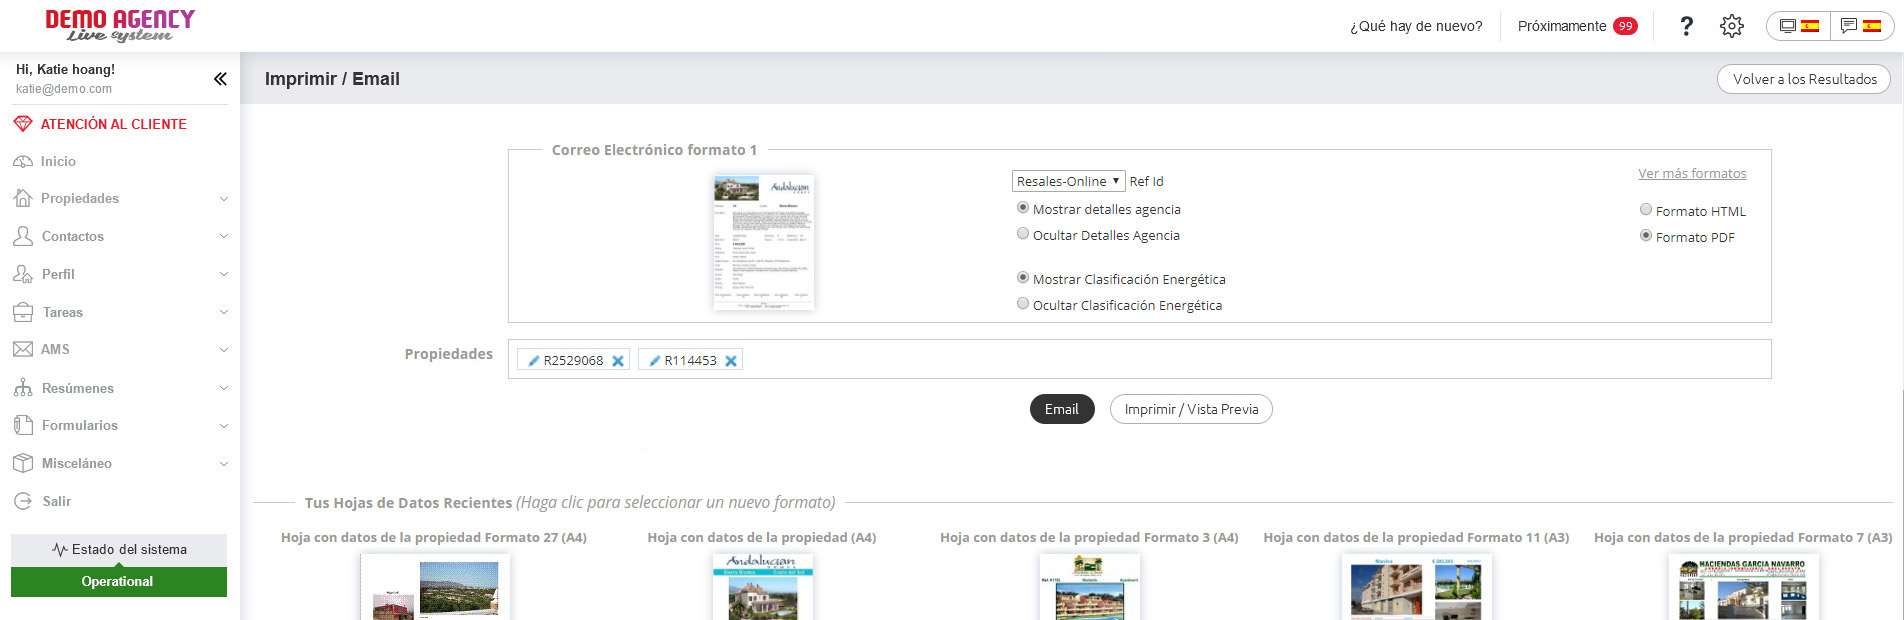Screen dimensions: 1904x620
Task: Expand the Perfil menu chevron
Action: click(224, 275)
